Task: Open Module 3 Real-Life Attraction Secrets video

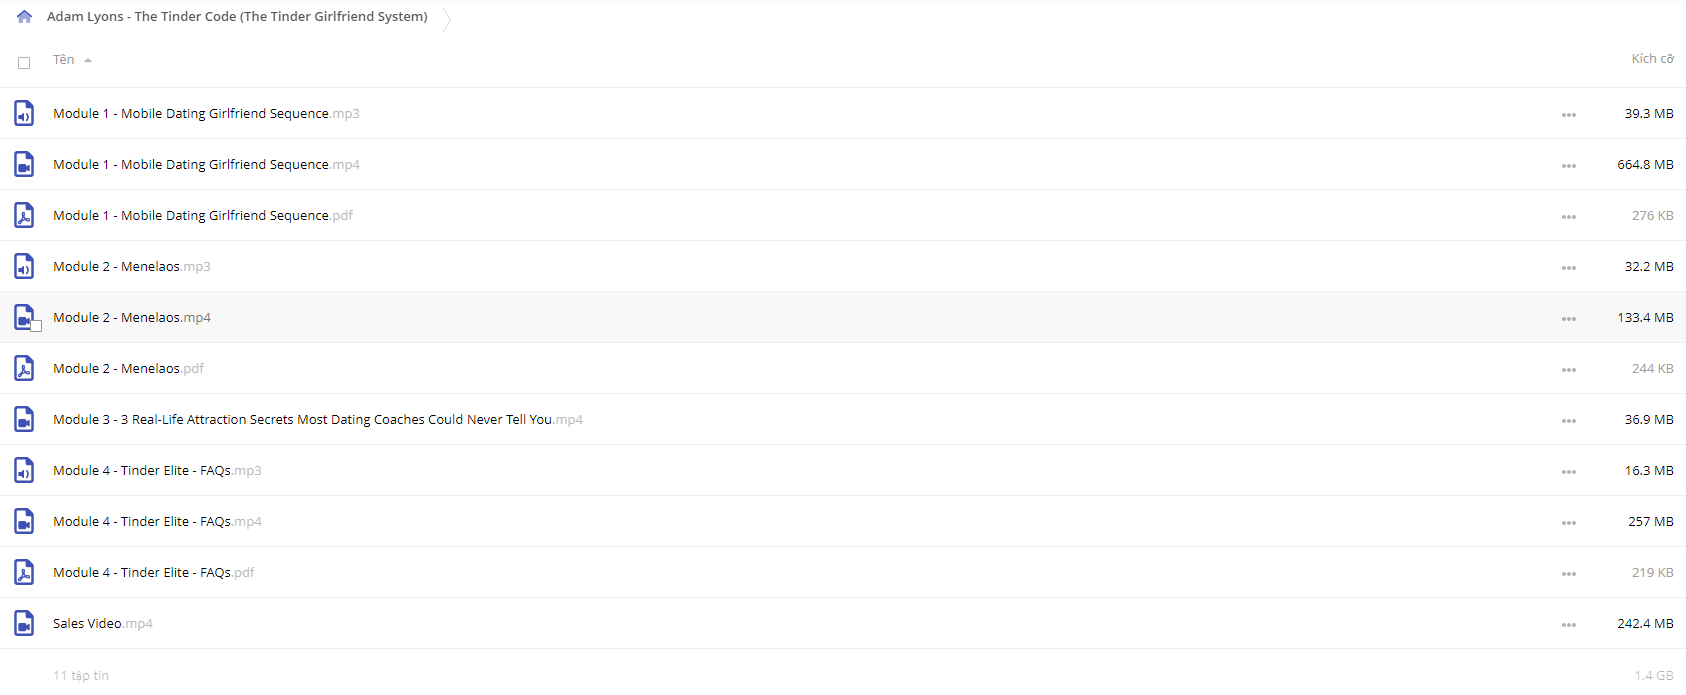Action: pyautogui.click(x=318, y=420)
